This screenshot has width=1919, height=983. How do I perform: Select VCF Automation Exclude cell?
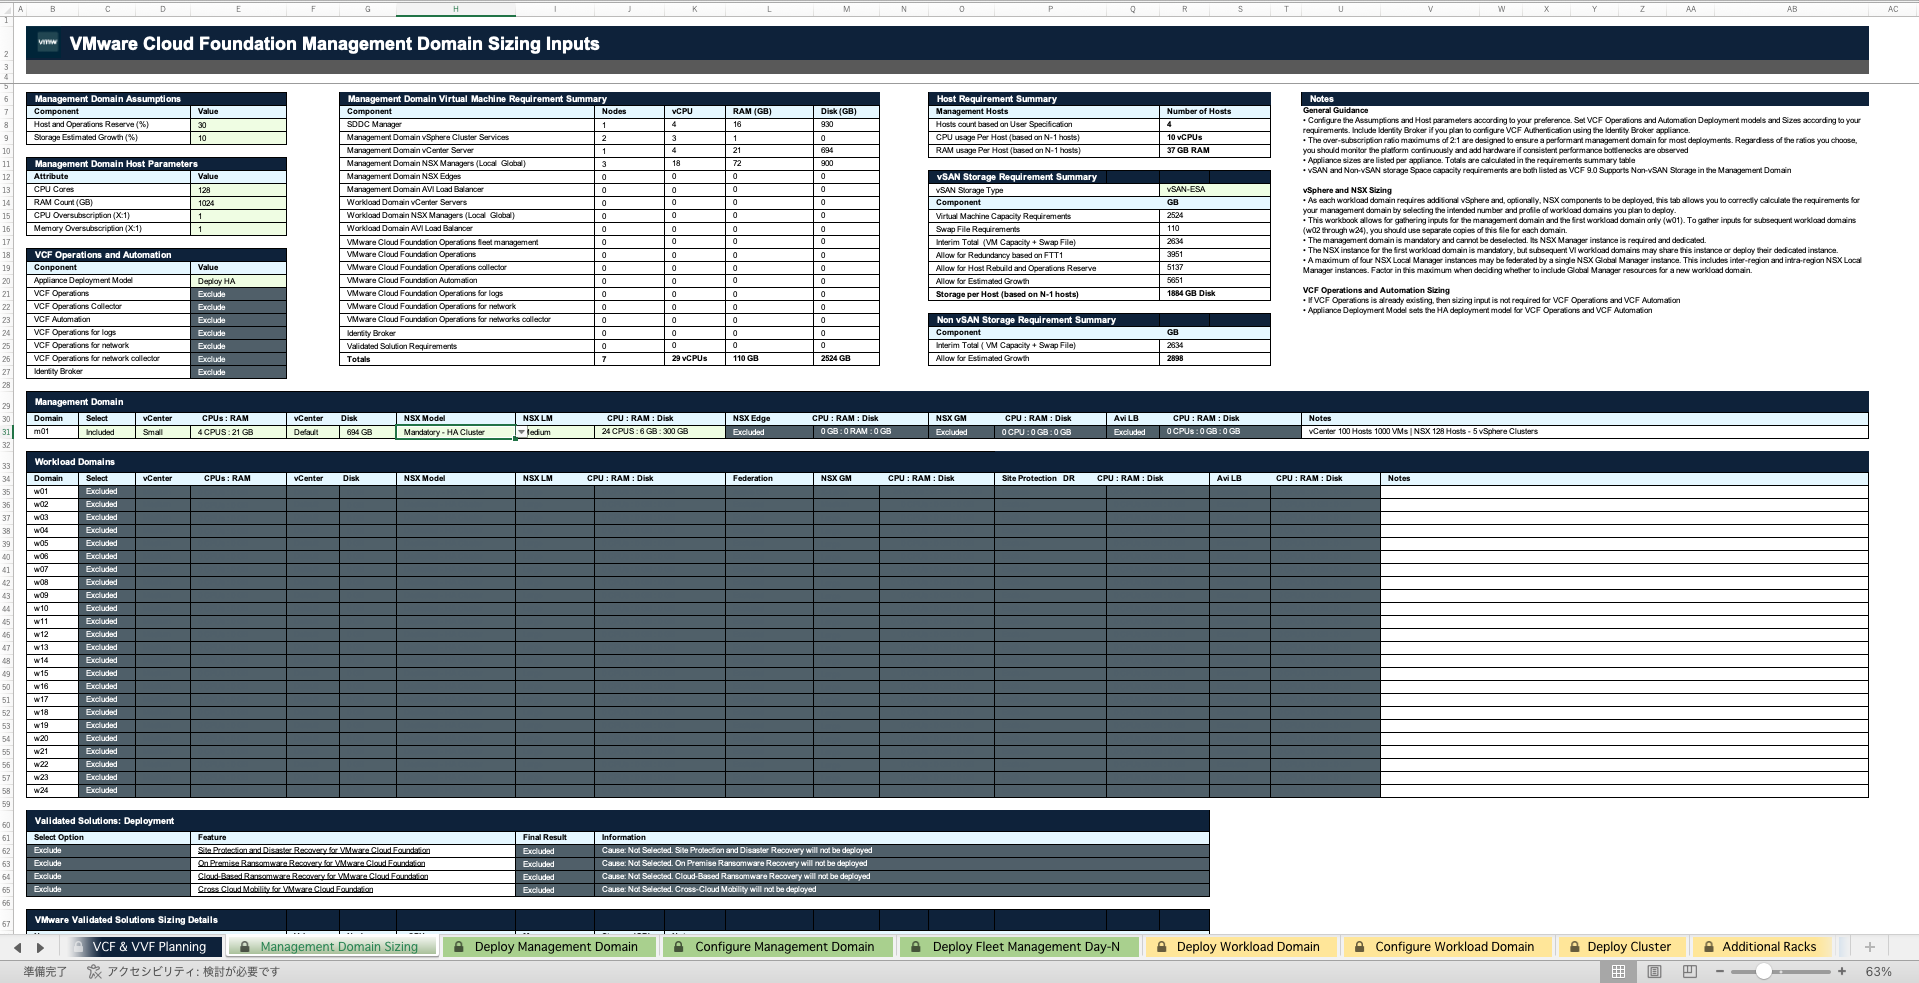238,320
